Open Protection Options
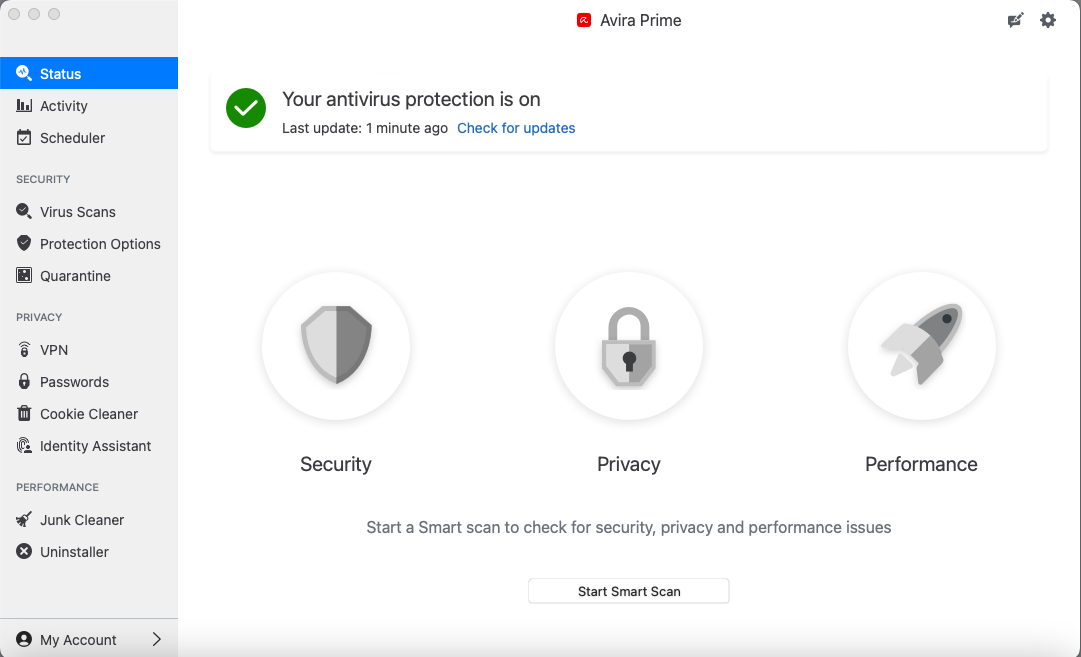 (x=100, y=244)
